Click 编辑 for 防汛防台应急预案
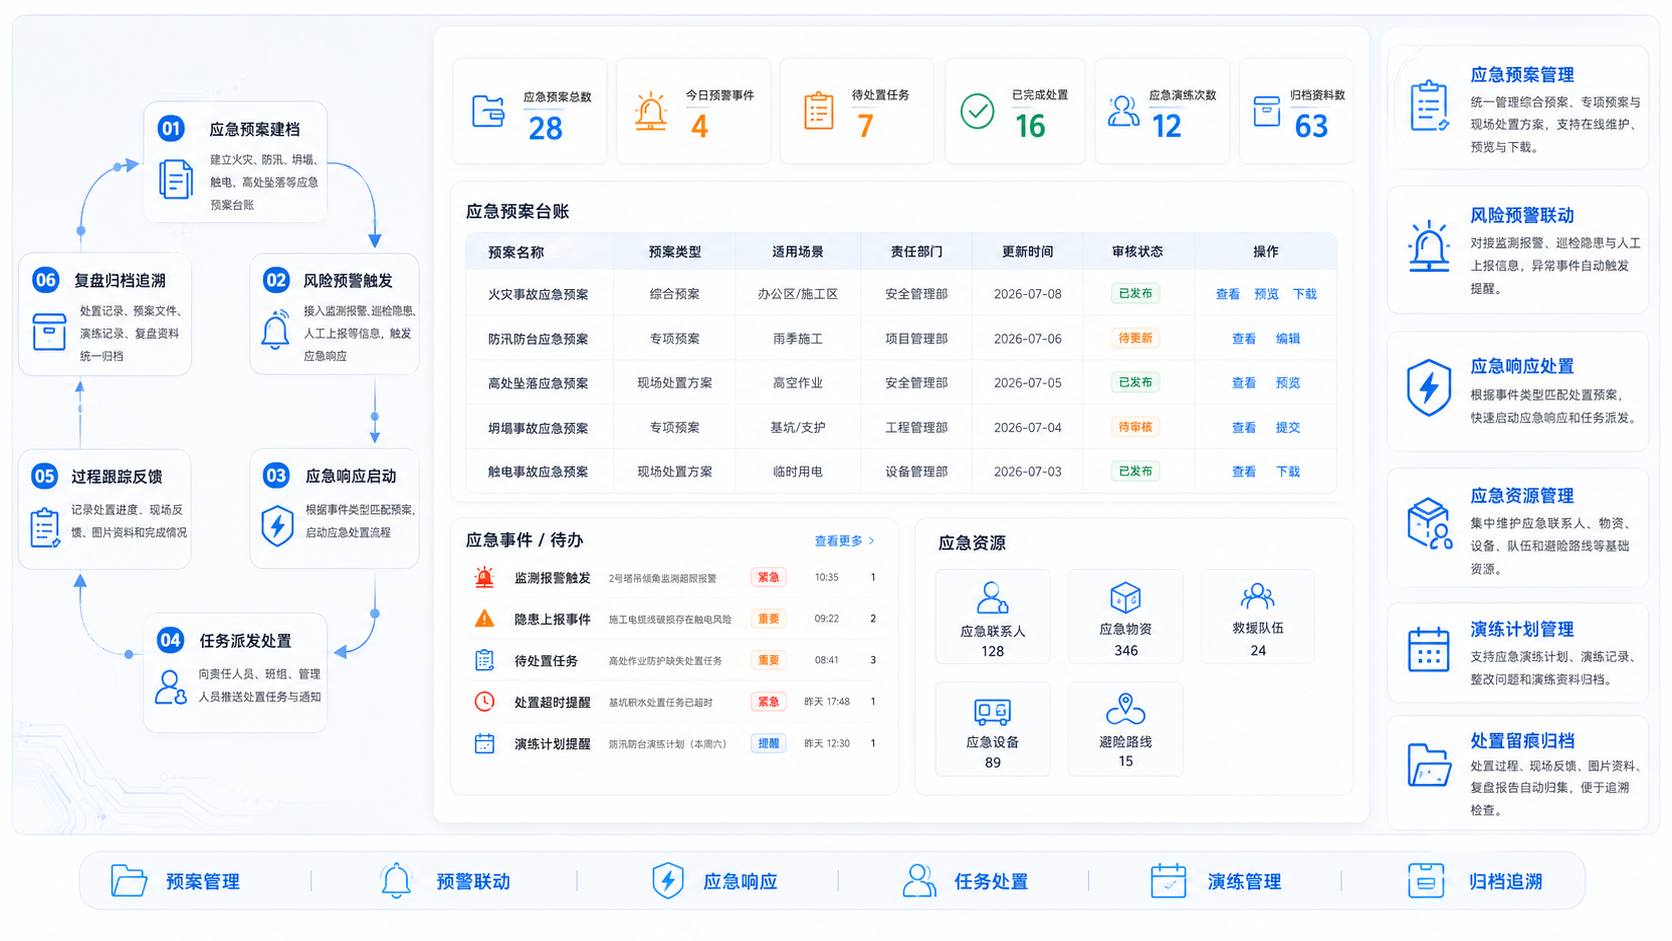Viewport: 1672px width, 941px height. click(1288, 339)
